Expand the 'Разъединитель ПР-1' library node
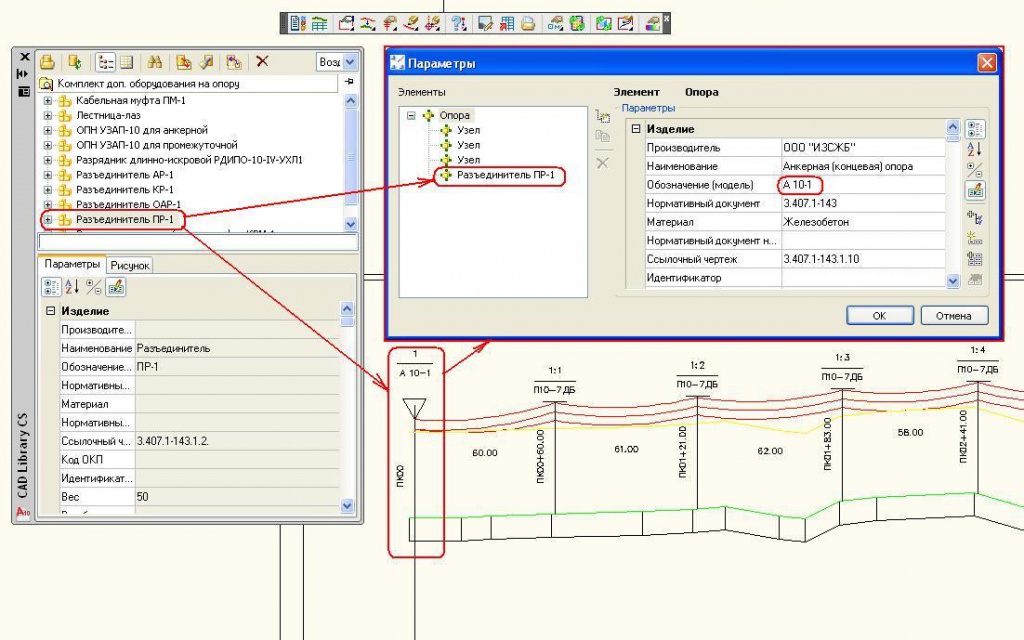 (x=48, y=220)
